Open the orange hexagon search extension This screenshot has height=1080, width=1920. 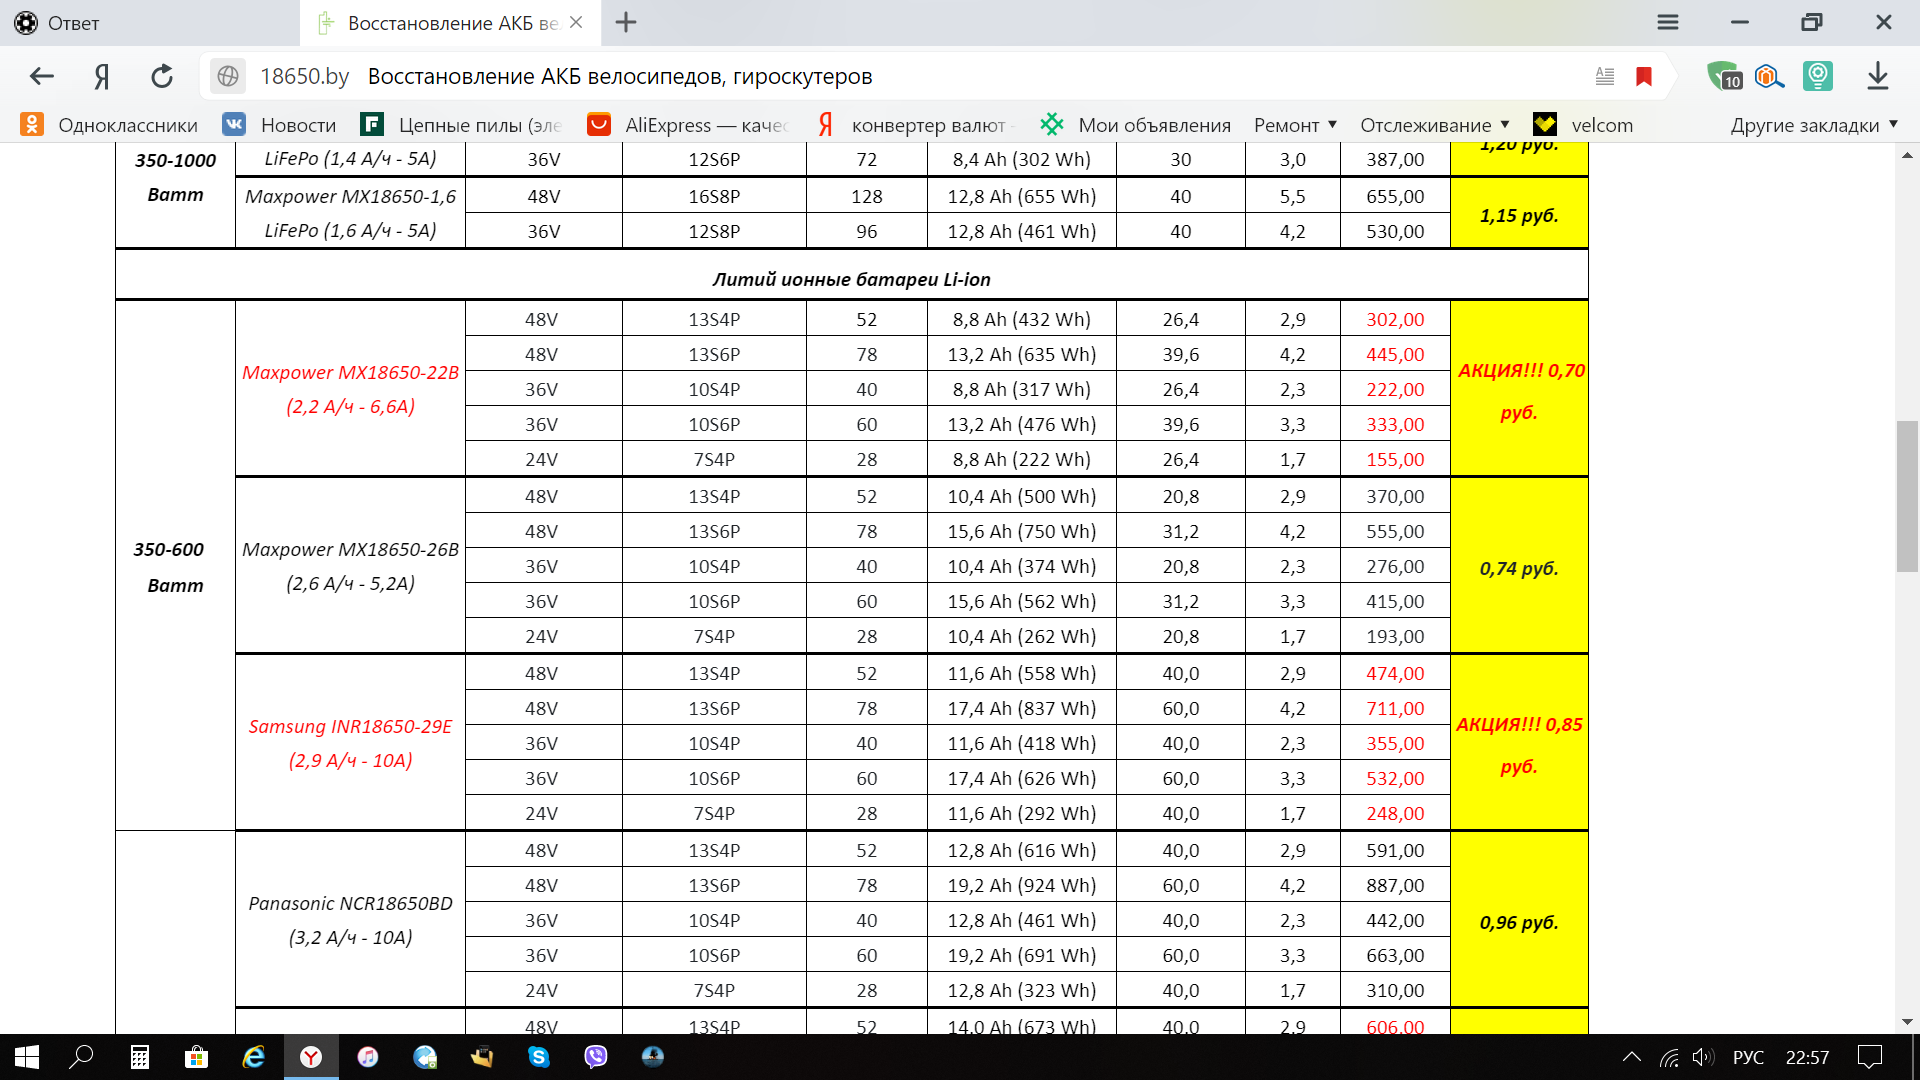1769,76
